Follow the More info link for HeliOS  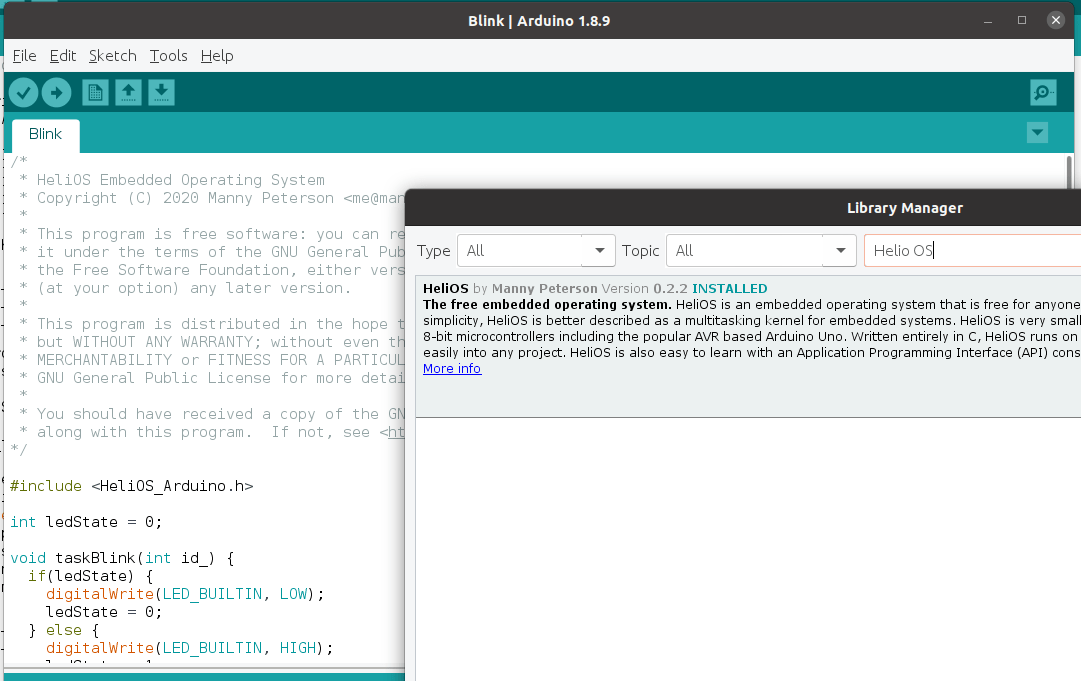click(x=452, y=369)
